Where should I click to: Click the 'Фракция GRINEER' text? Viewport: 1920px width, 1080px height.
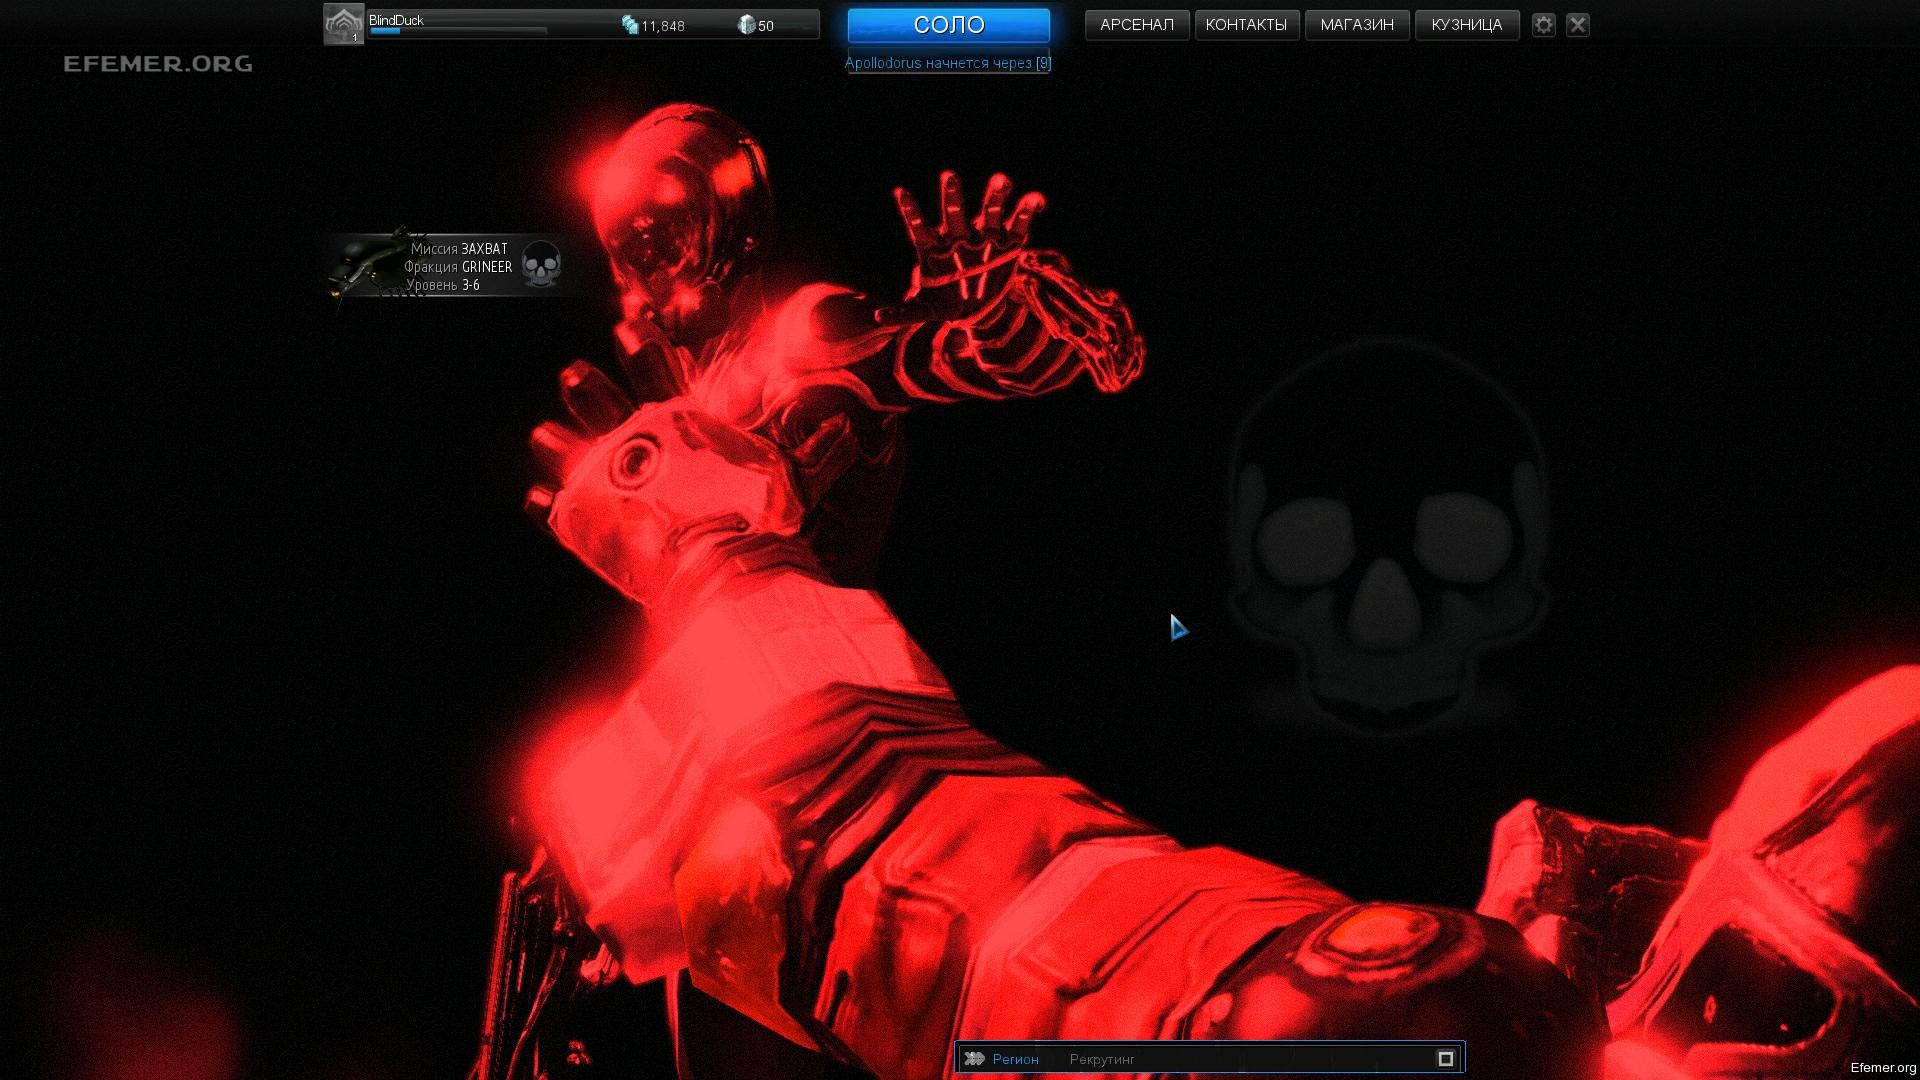coord(458,267)
